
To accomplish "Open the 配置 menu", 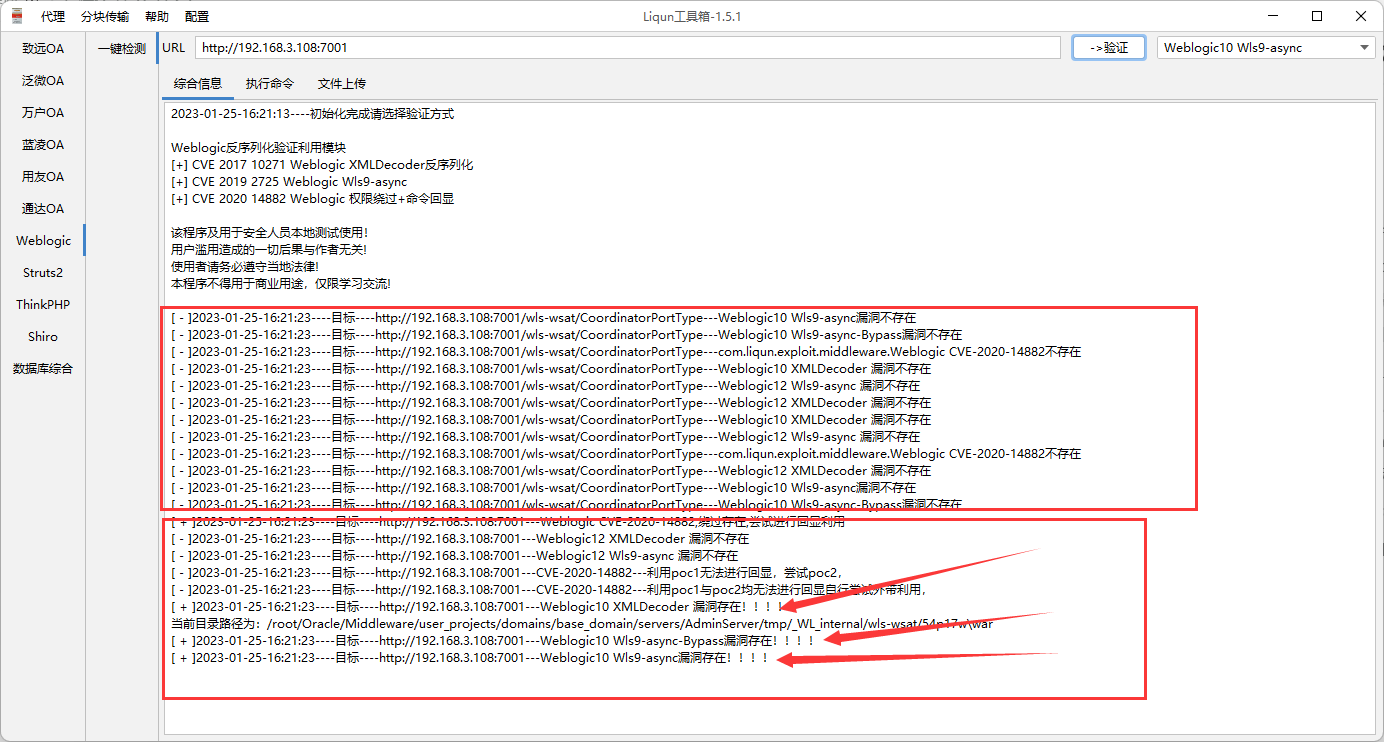I will 197,17.
